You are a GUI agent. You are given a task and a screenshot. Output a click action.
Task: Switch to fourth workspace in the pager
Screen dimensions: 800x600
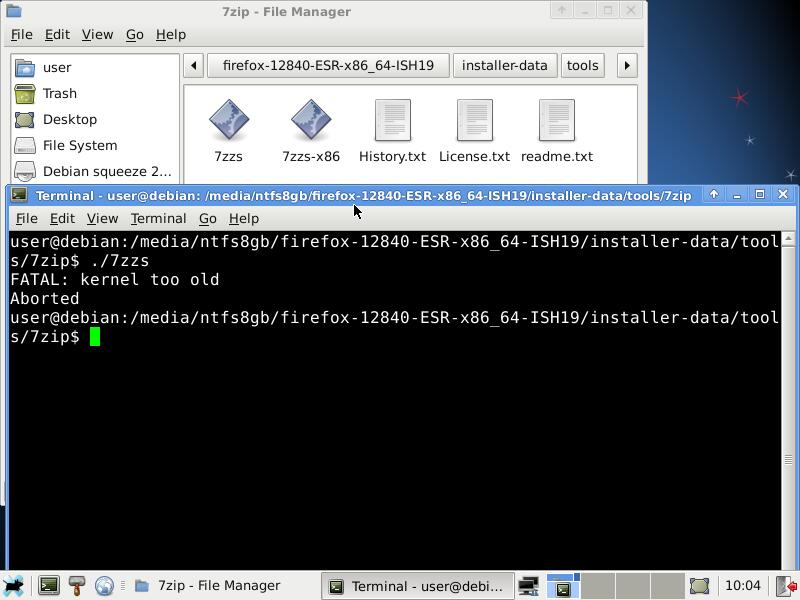667,586
